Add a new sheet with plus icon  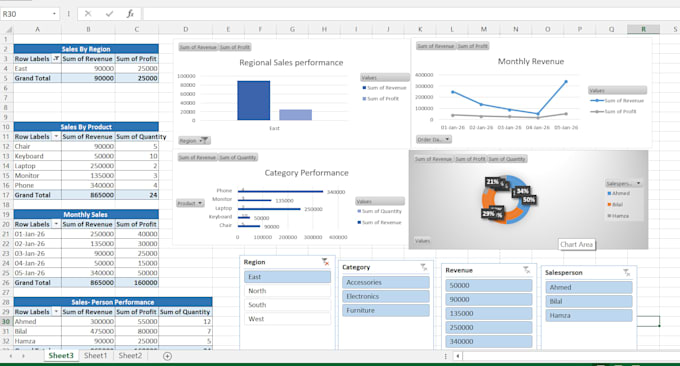[x=167, y=356]
